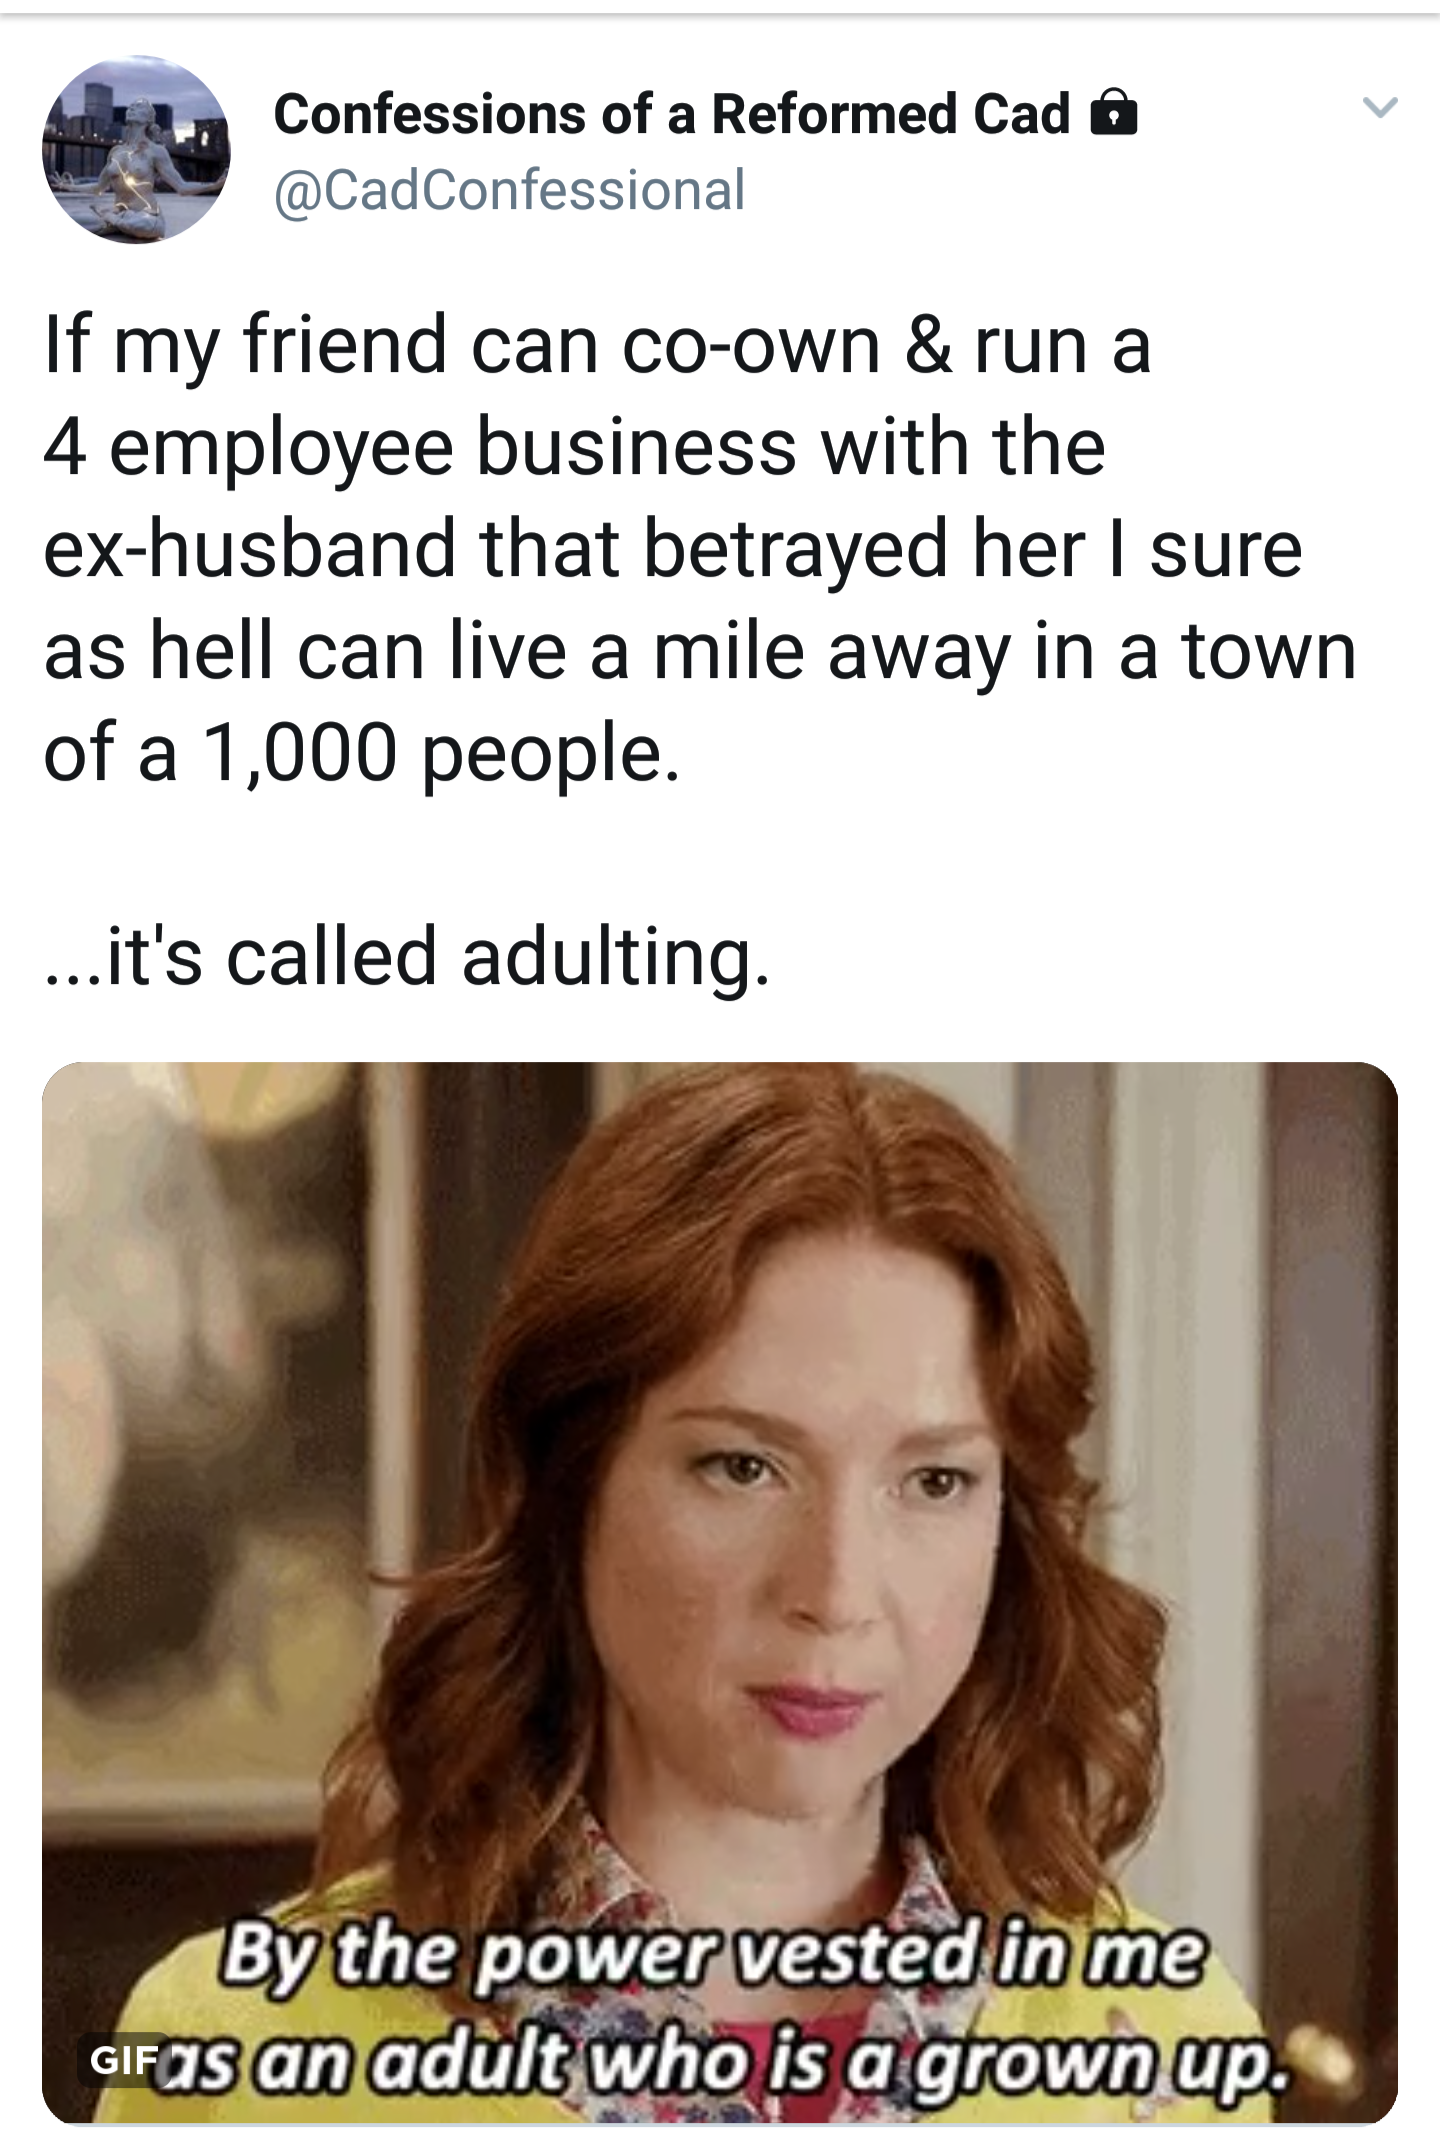Click the "1,000 people." text
This screenshot has height=2141, width=1440.
click(441, 755)
